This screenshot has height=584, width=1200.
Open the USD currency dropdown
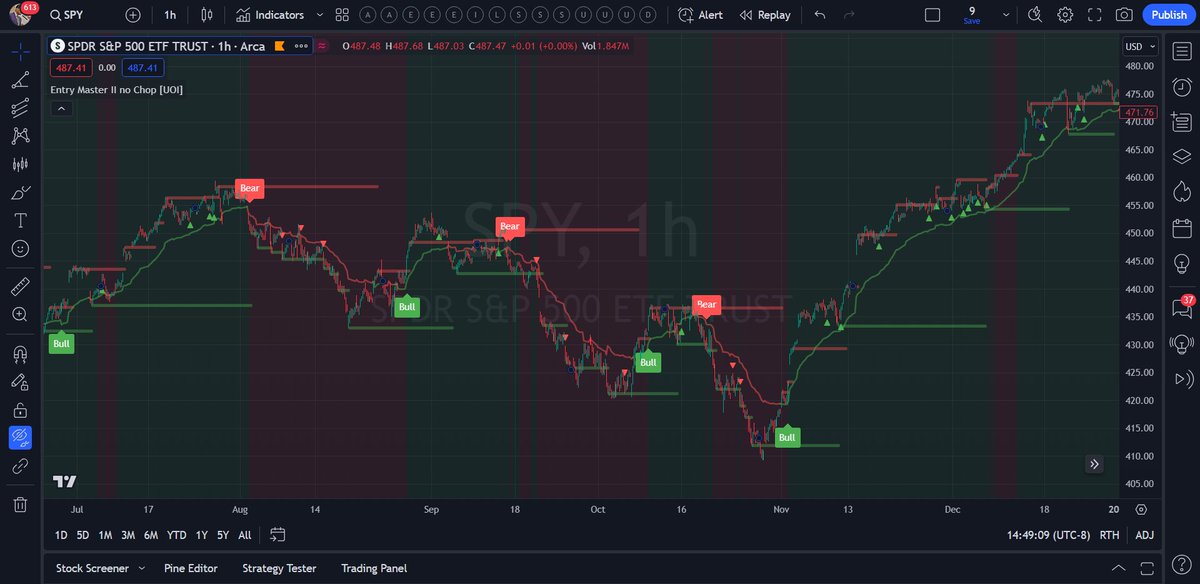point(1140,46)
